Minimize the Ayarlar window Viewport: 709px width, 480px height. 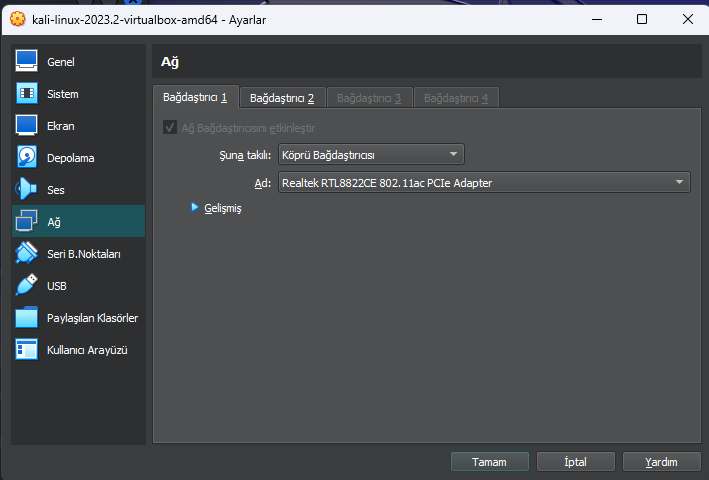597,19
